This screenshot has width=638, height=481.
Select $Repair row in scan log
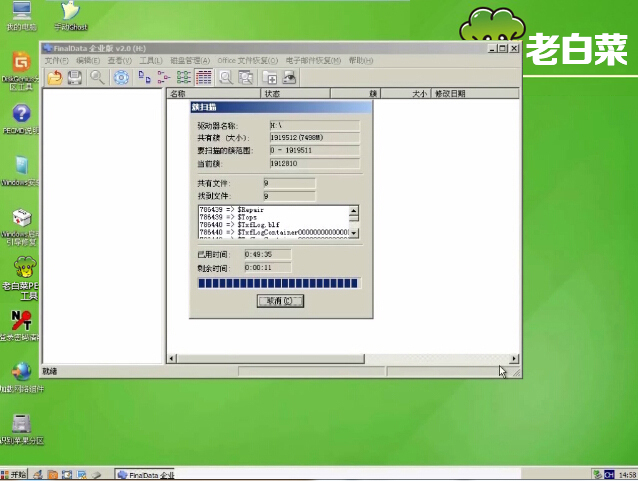pyautogui.click(x=273, y=210)
